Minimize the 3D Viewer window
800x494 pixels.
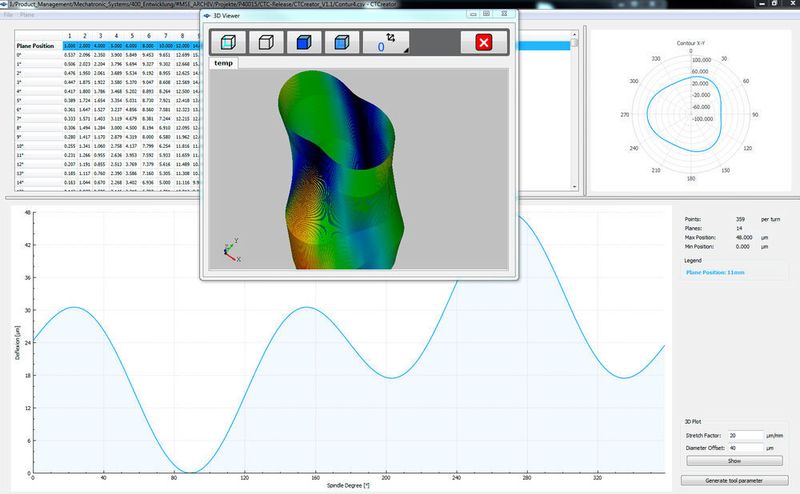coord(473,14)
